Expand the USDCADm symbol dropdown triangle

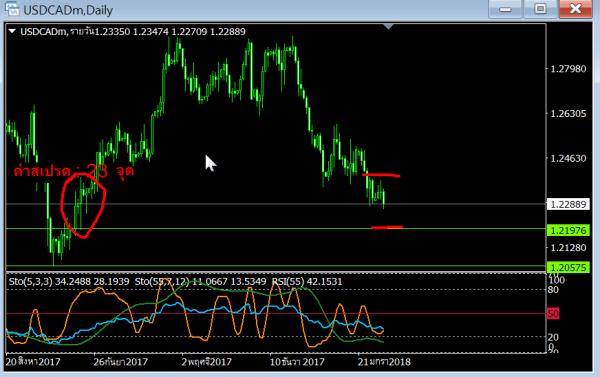(x=12, y=31)
